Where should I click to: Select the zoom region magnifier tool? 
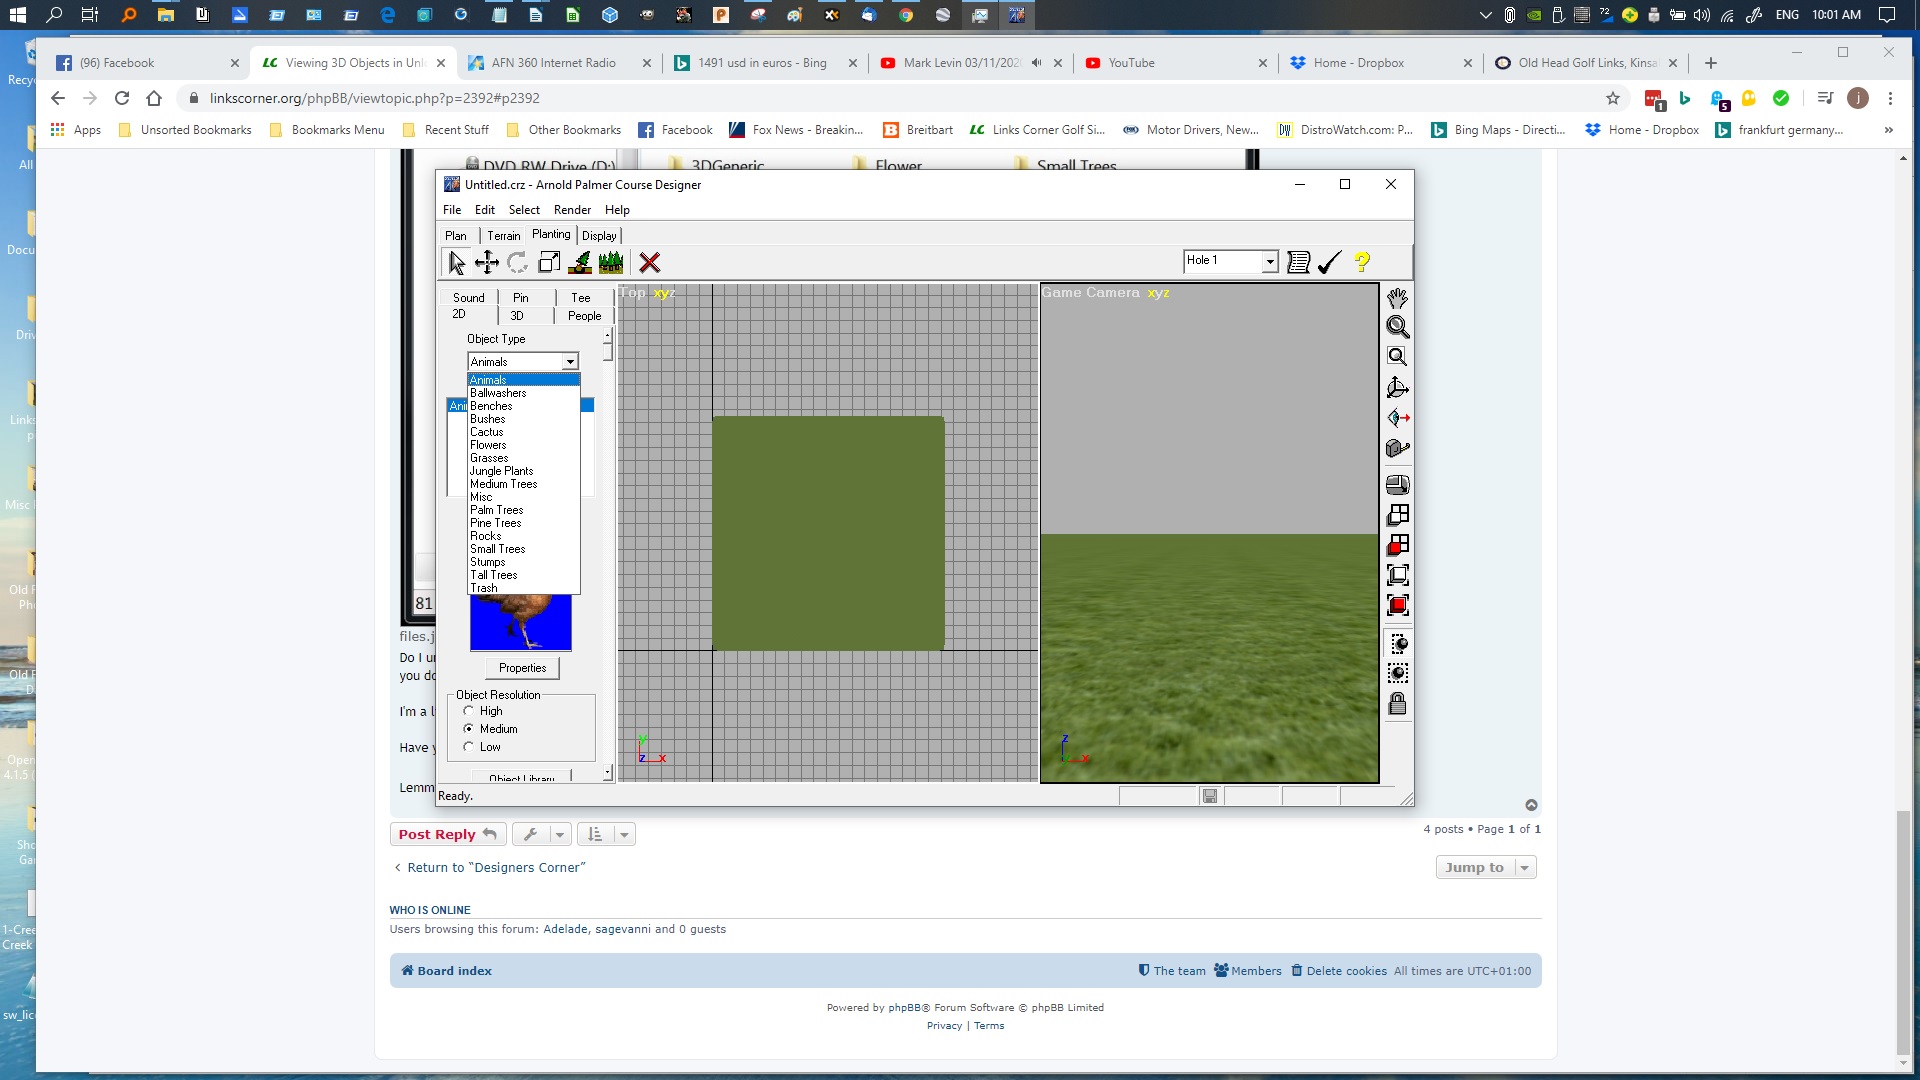1398,356
